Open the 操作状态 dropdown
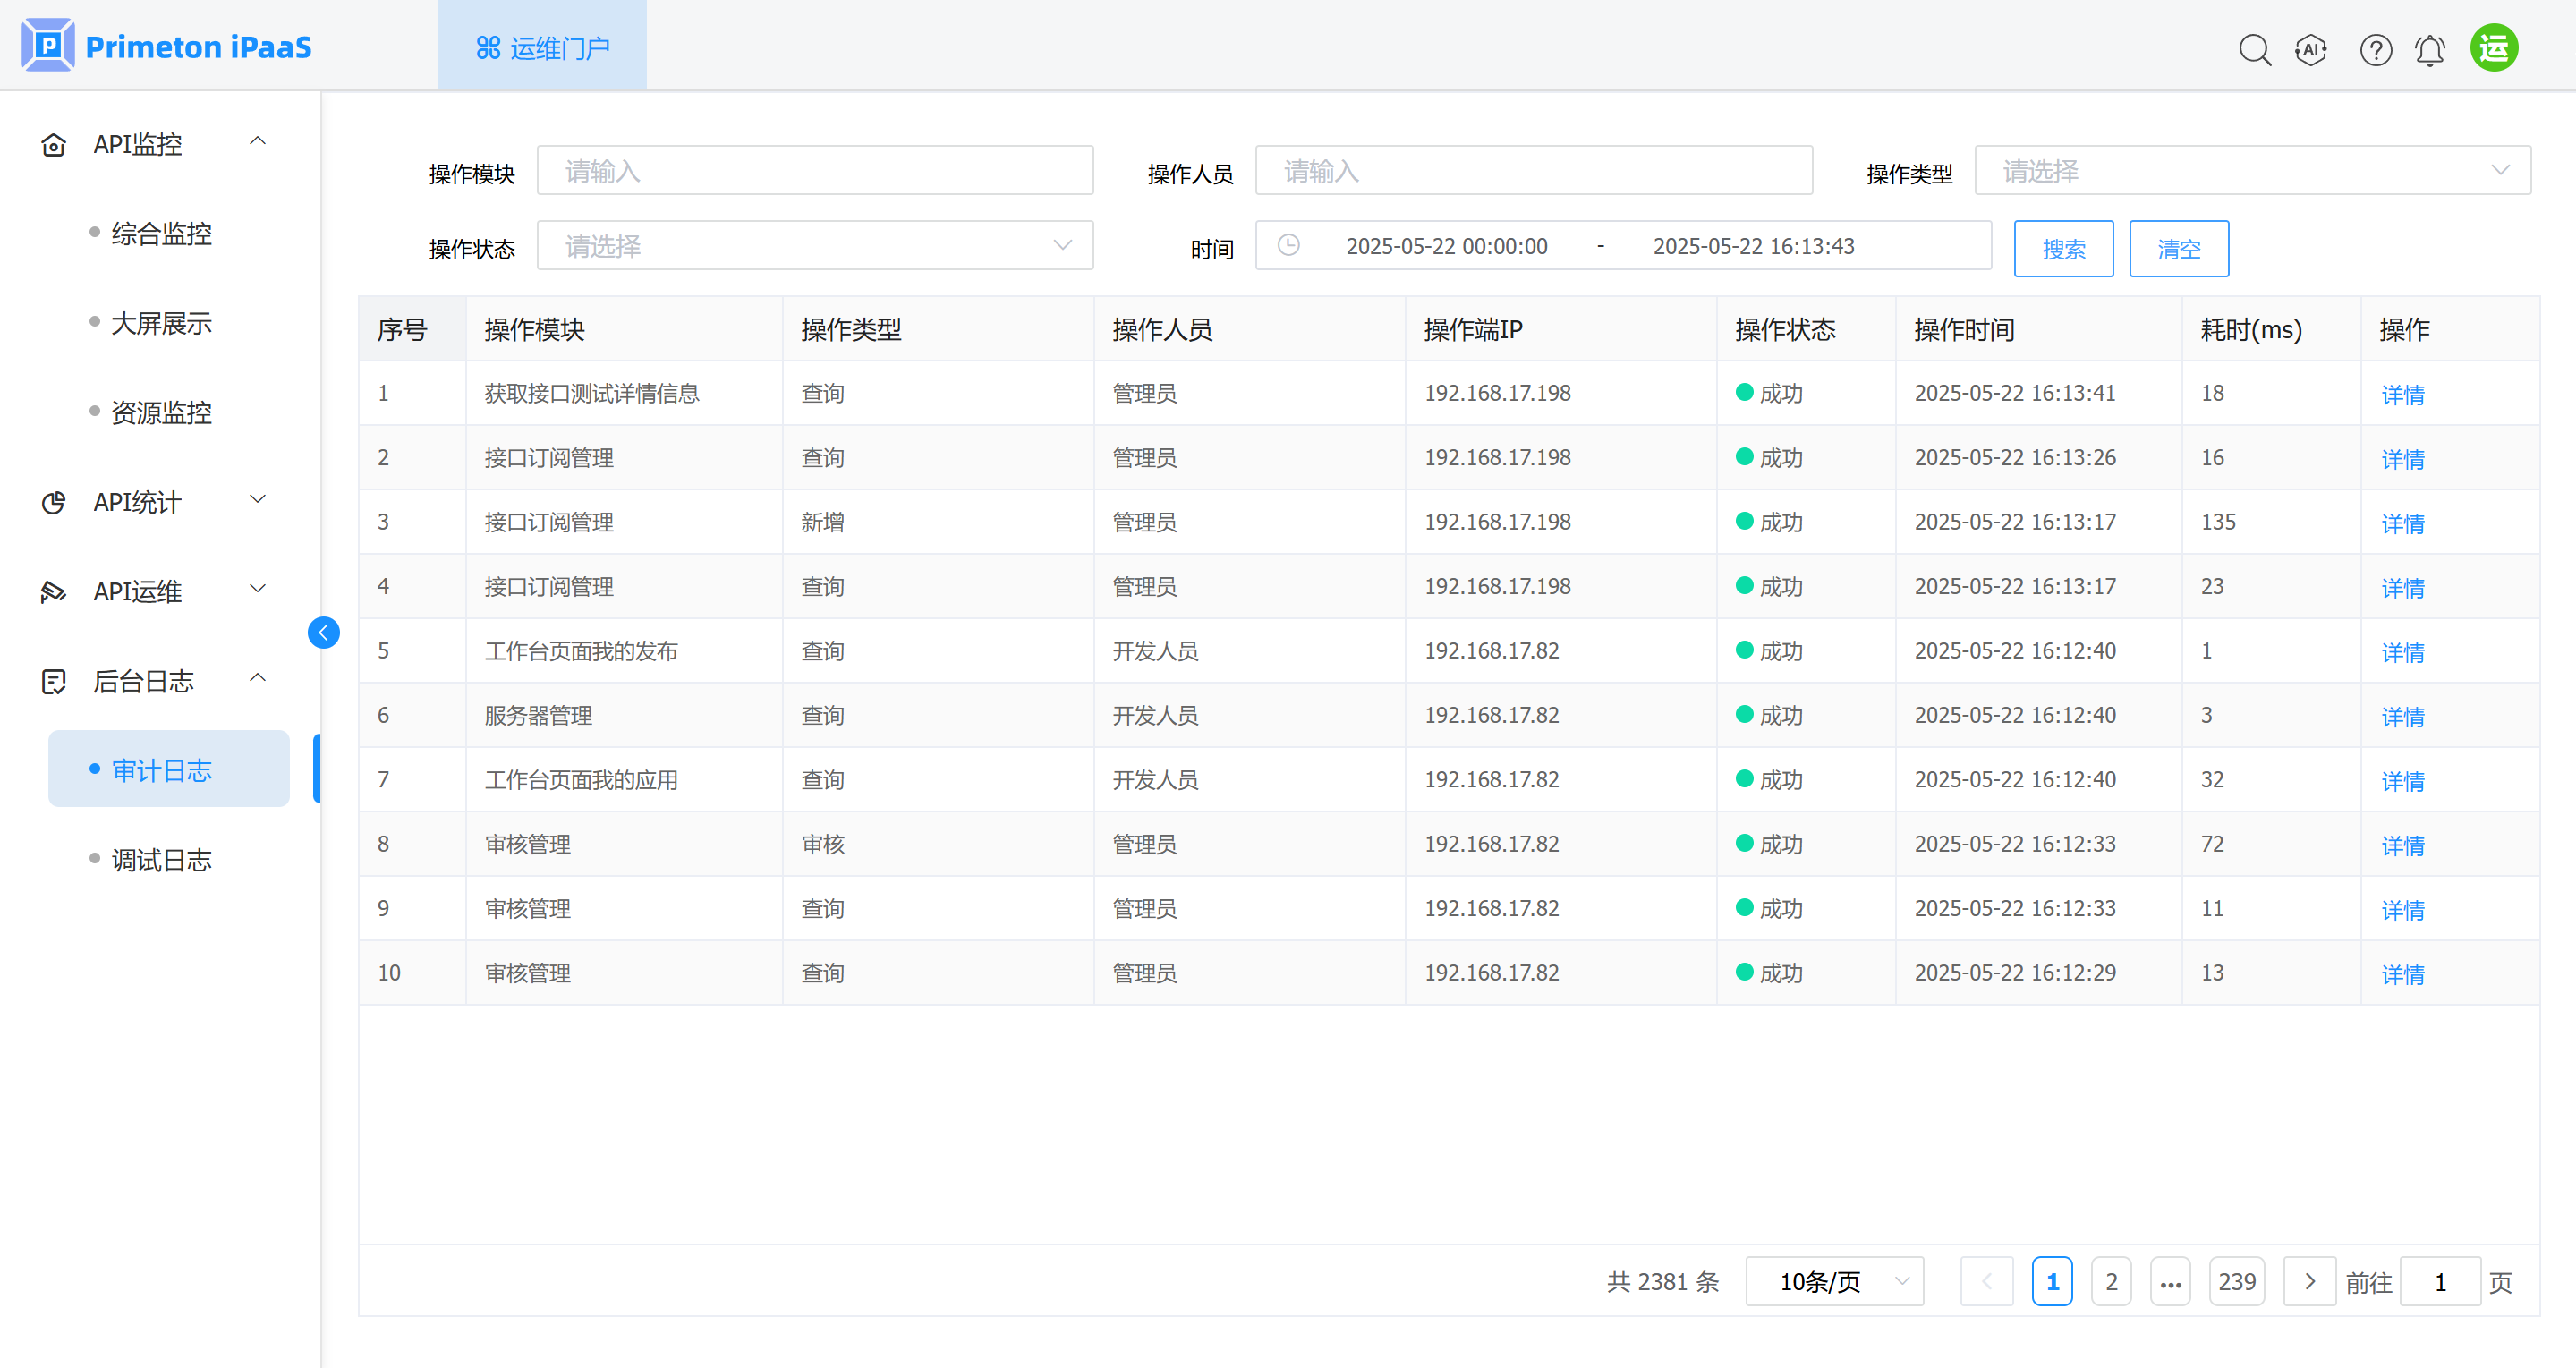The width and height of the screenshot is (2576, 1368). click(x=814, y=246)
